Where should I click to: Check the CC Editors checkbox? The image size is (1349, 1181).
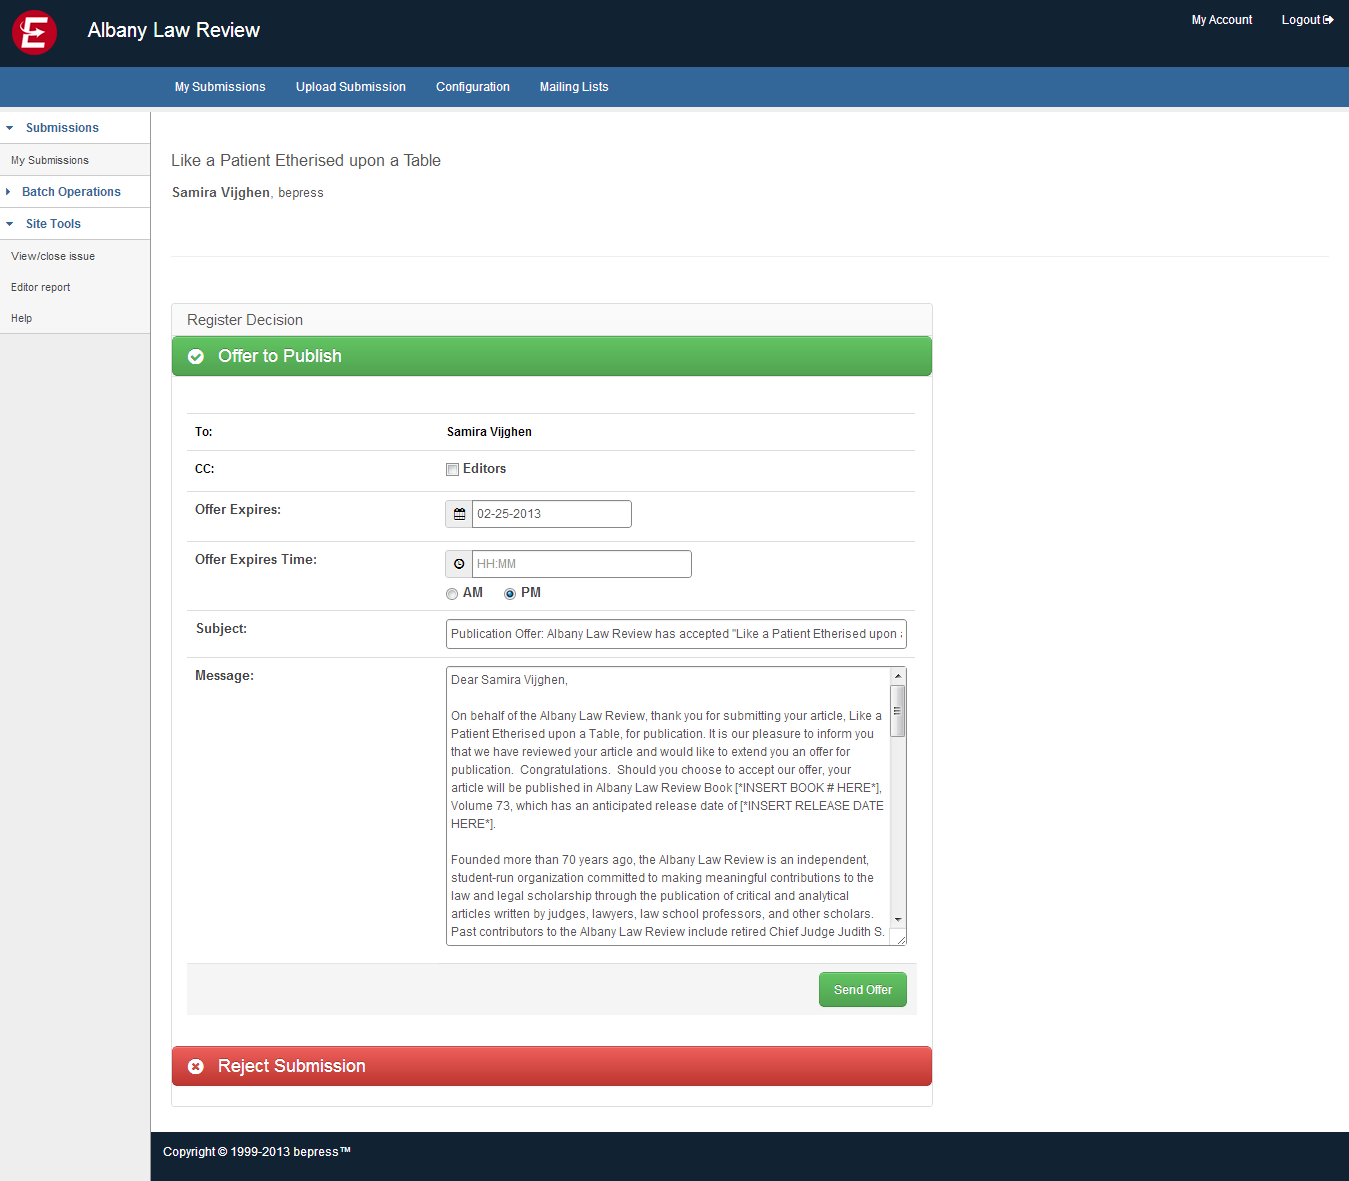click(452, 469)
